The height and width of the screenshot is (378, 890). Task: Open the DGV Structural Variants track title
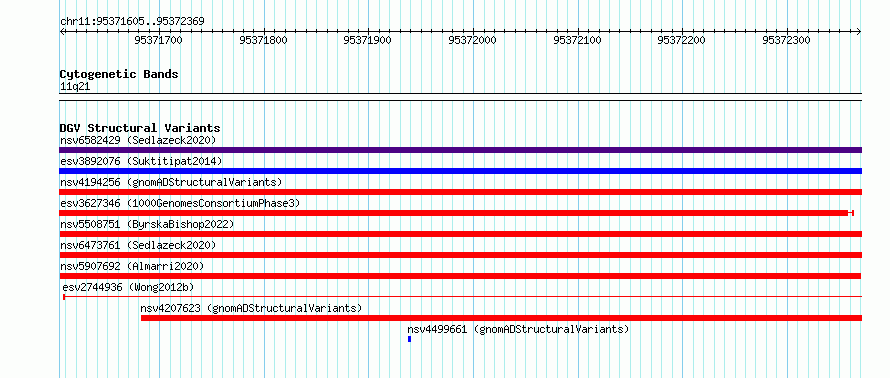point(140,128)
